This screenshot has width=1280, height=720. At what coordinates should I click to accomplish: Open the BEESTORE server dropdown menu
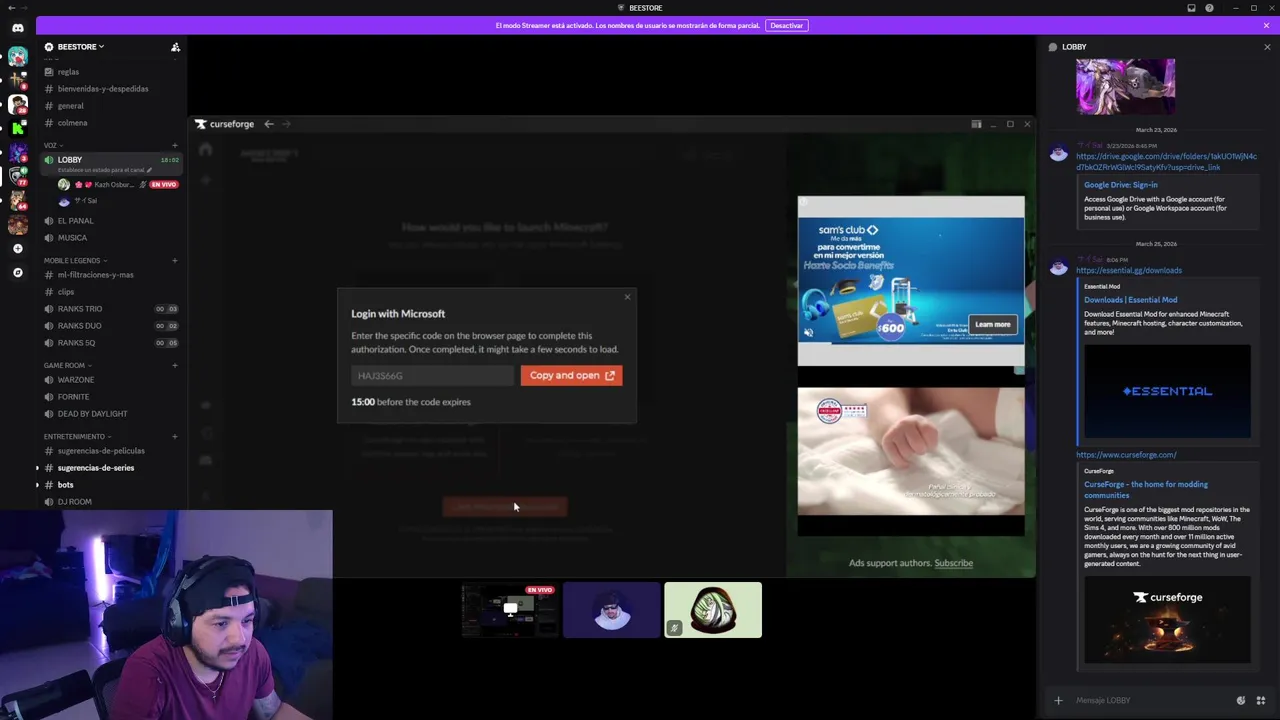[x=81, y=47]
